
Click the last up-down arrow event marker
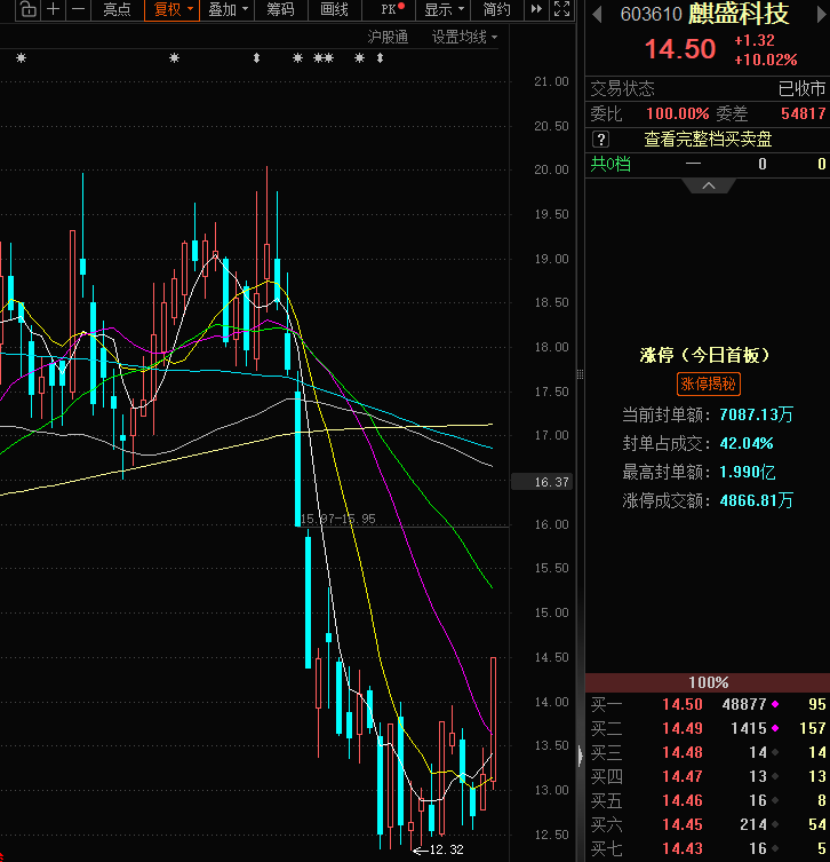click(380, 58)
